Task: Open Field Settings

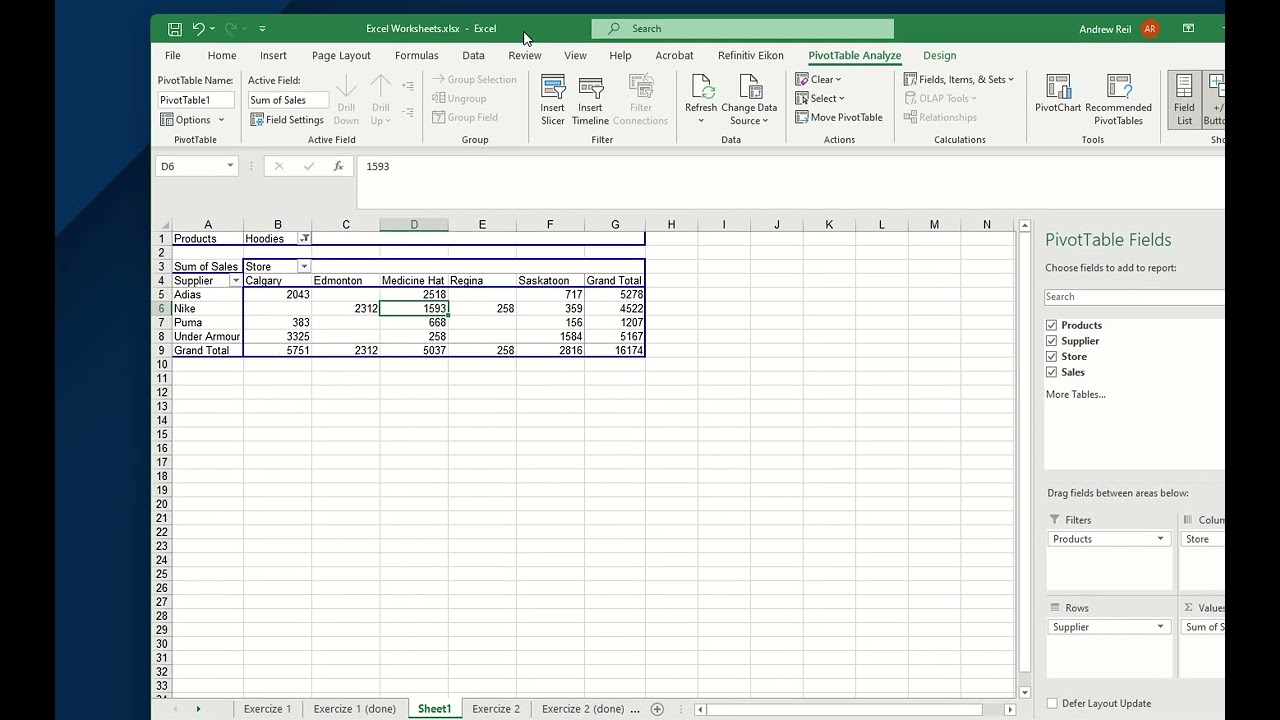Action: pyautogui.click(x=287, y=120)
